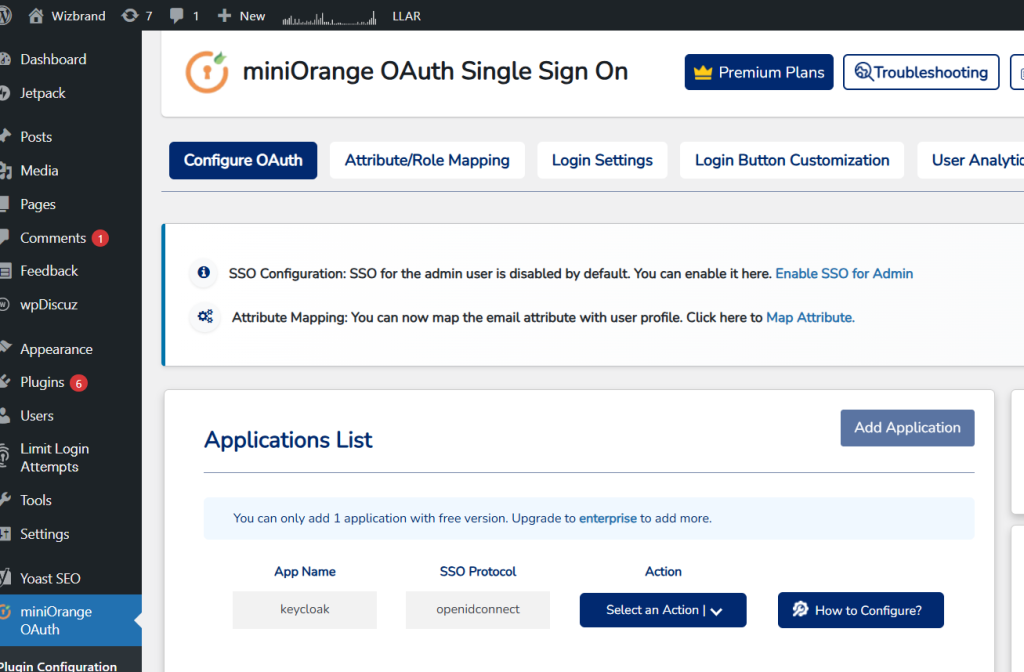
Task: Open How to Configure? guide
Action: tap(860, 610)
